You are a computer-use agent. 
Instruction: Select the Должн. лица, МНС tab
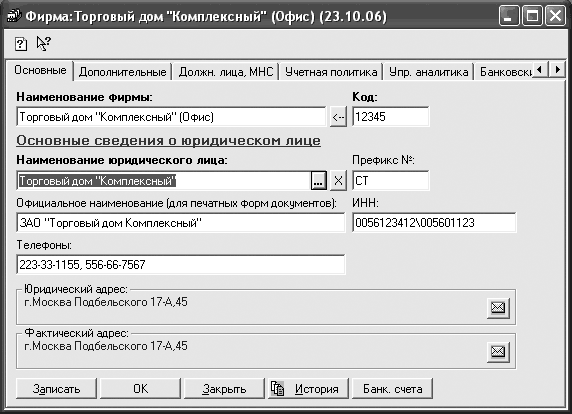coord(226,72)
